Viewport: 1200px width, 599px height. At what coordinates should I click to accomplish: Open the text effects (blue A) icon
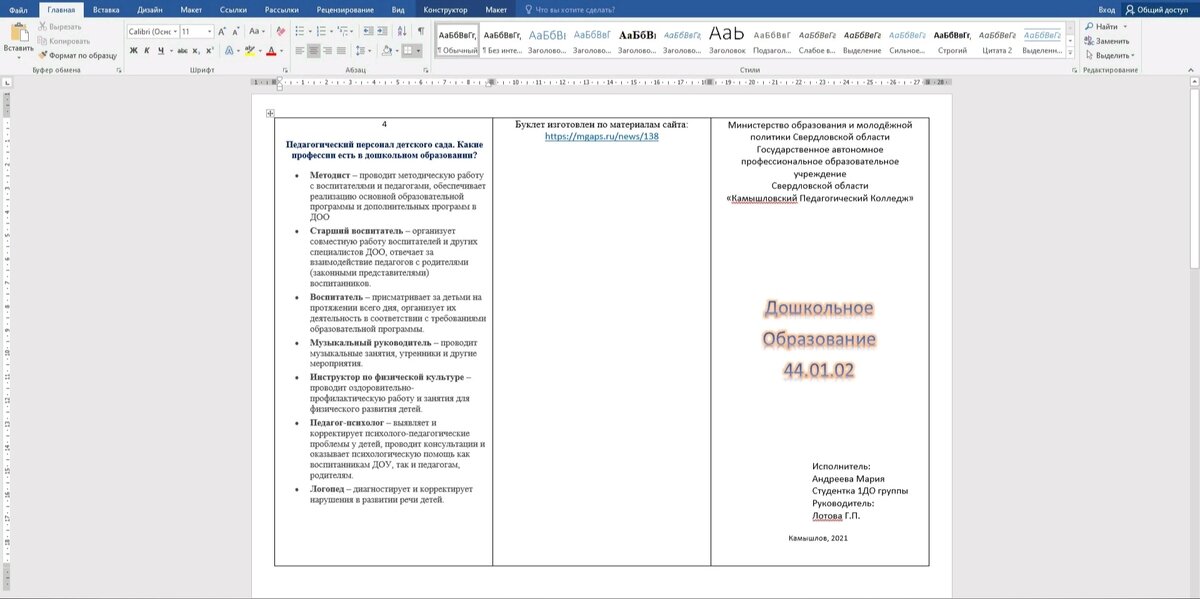pyautogui.click(x=229, y=51)
